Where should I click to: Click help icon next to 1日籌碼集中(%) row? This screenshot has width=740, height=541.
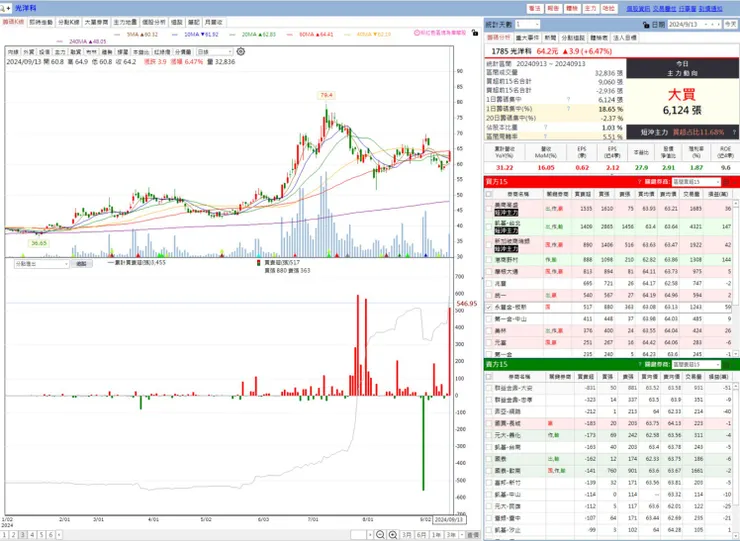click(x=568, y=109)
